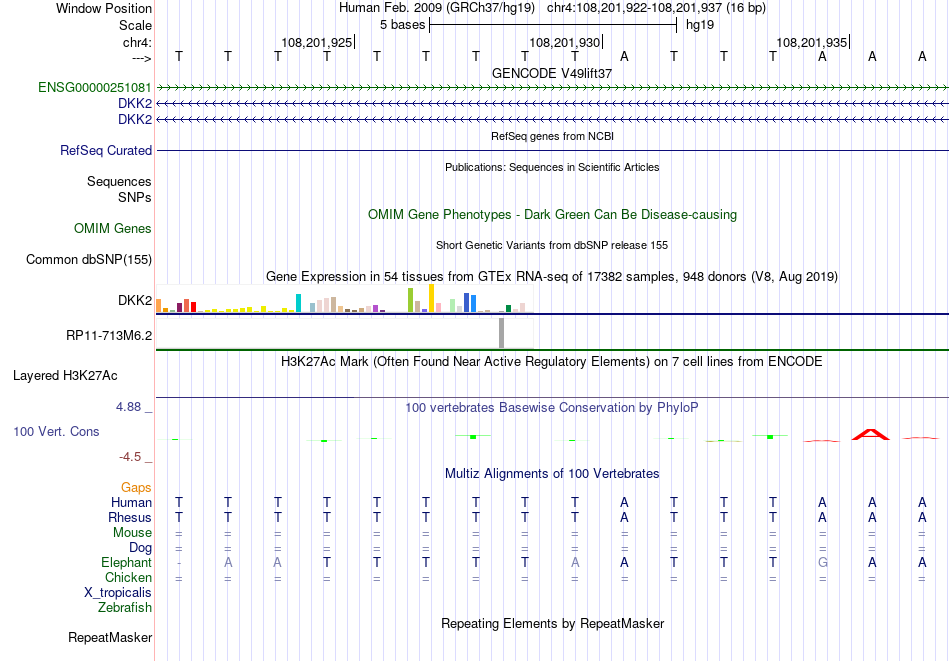Screen dimensions: 950x661
Task: Click the ---> sequence direction label
Action: [x=142, y=58]
